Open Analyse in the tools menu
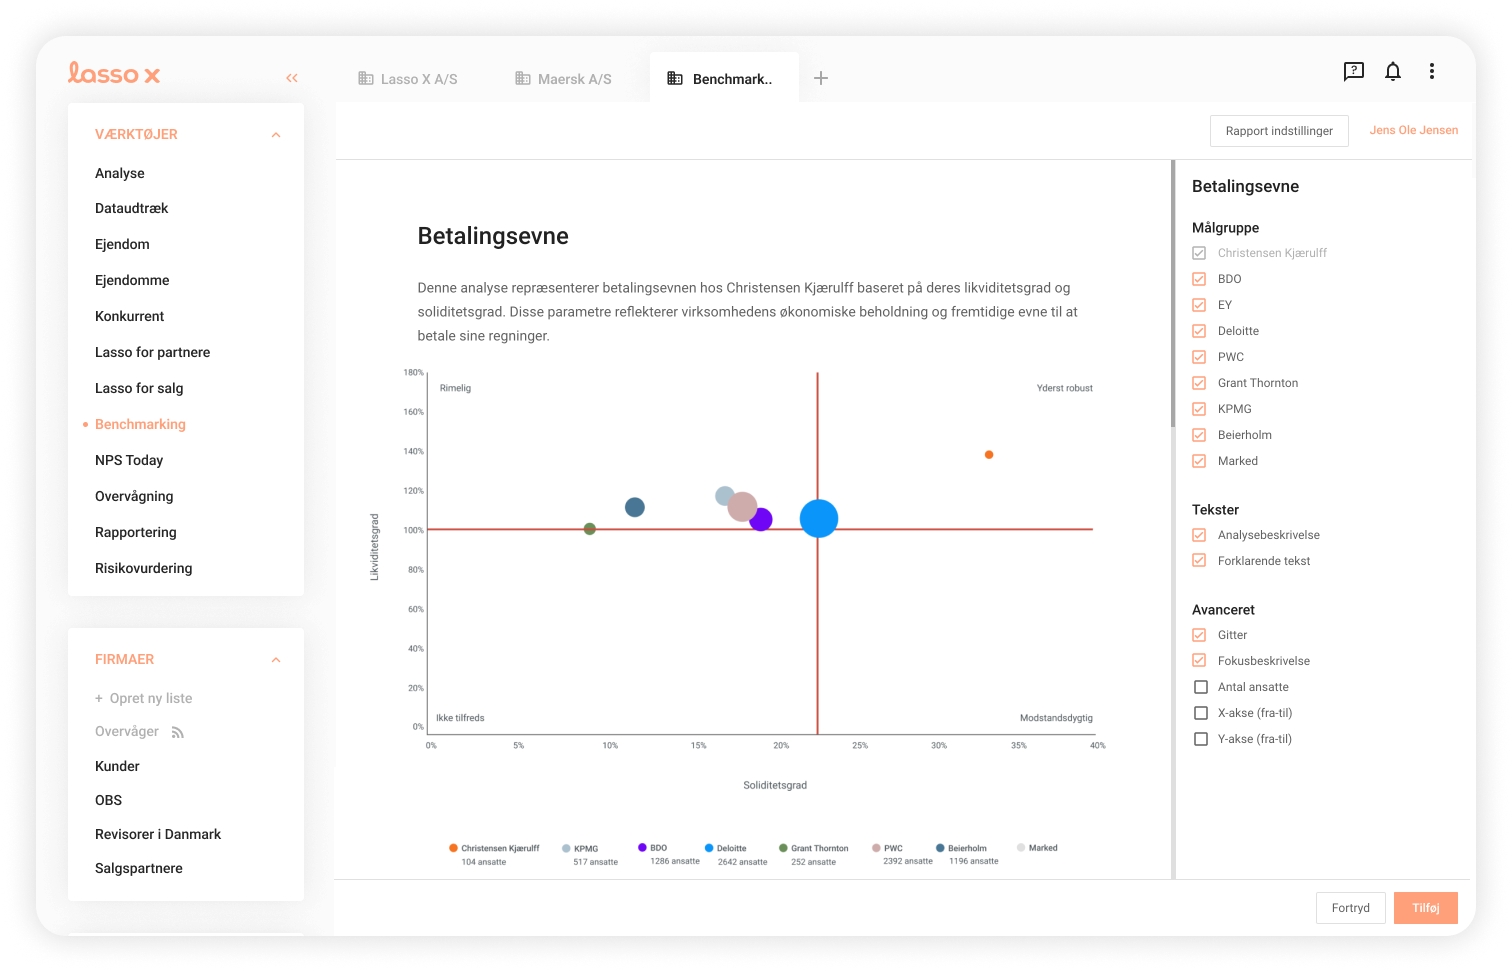Screen dimensions: 1512x972 (x=120, y=173)
